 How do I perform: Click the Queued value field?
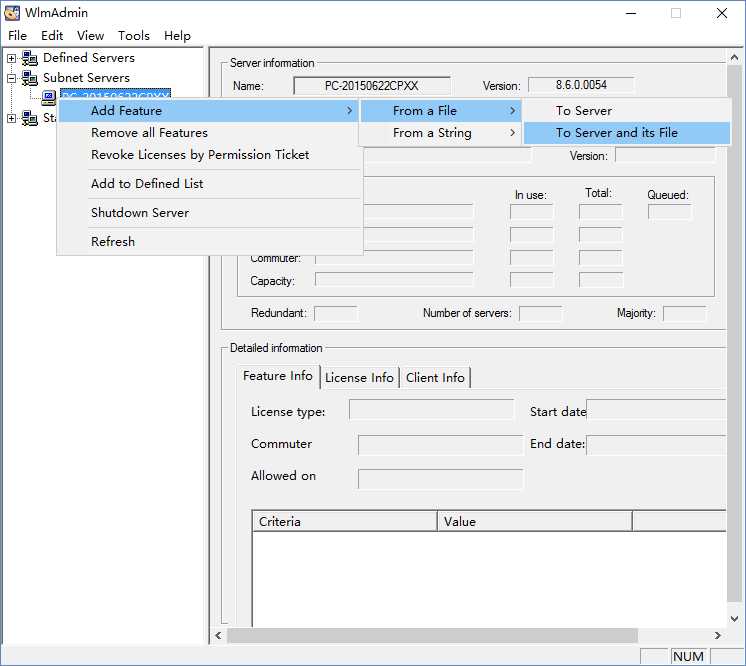pos(669,212)
